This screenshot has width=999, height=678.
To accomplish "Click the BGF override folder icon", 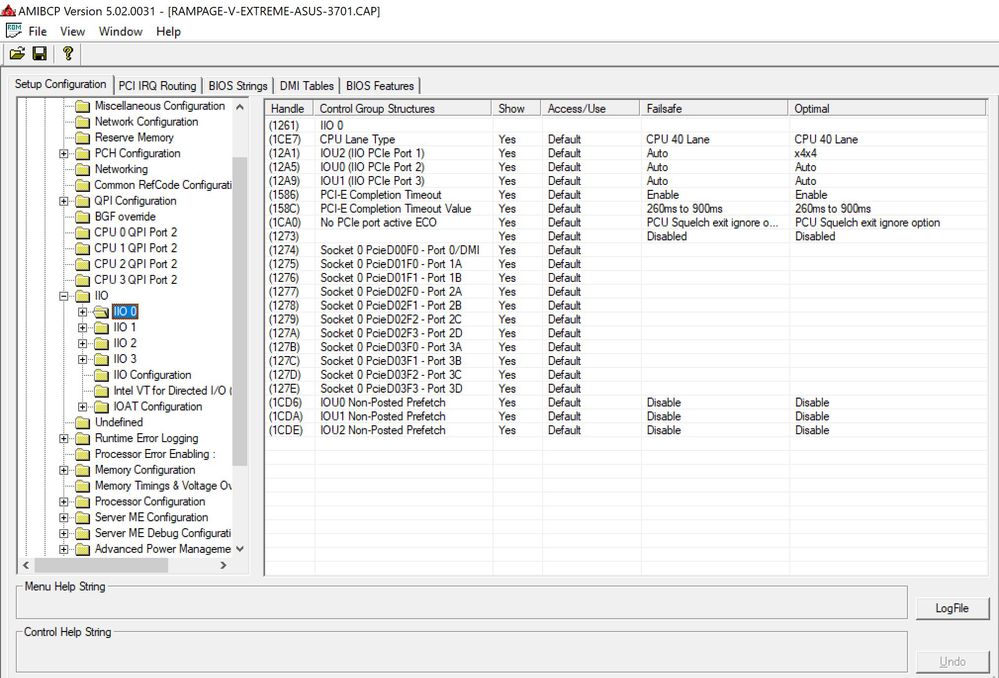I will [82, 217].
